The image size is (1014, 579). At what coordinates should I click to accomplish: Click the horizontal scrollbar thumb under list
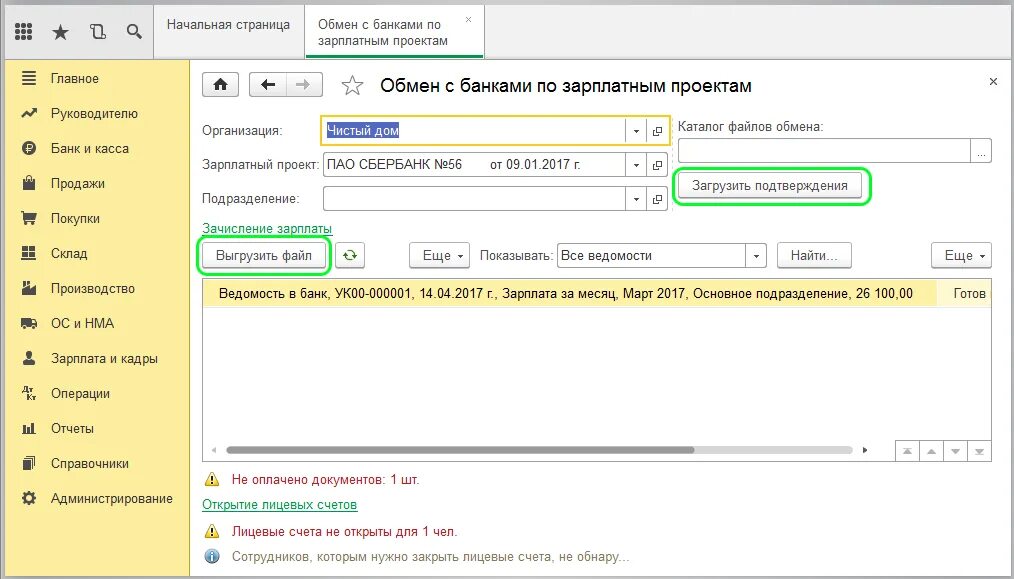[460, 450]
